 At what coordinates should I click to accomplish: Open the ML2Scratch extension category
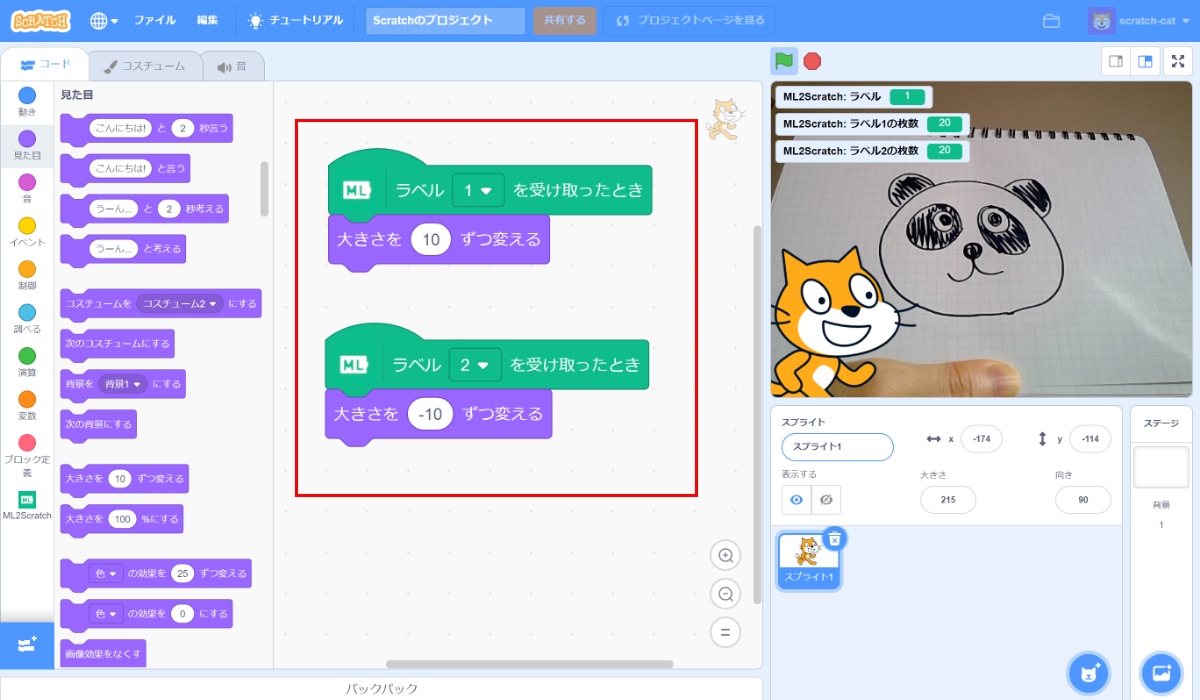pyautogui.click(x=26, y=500)
